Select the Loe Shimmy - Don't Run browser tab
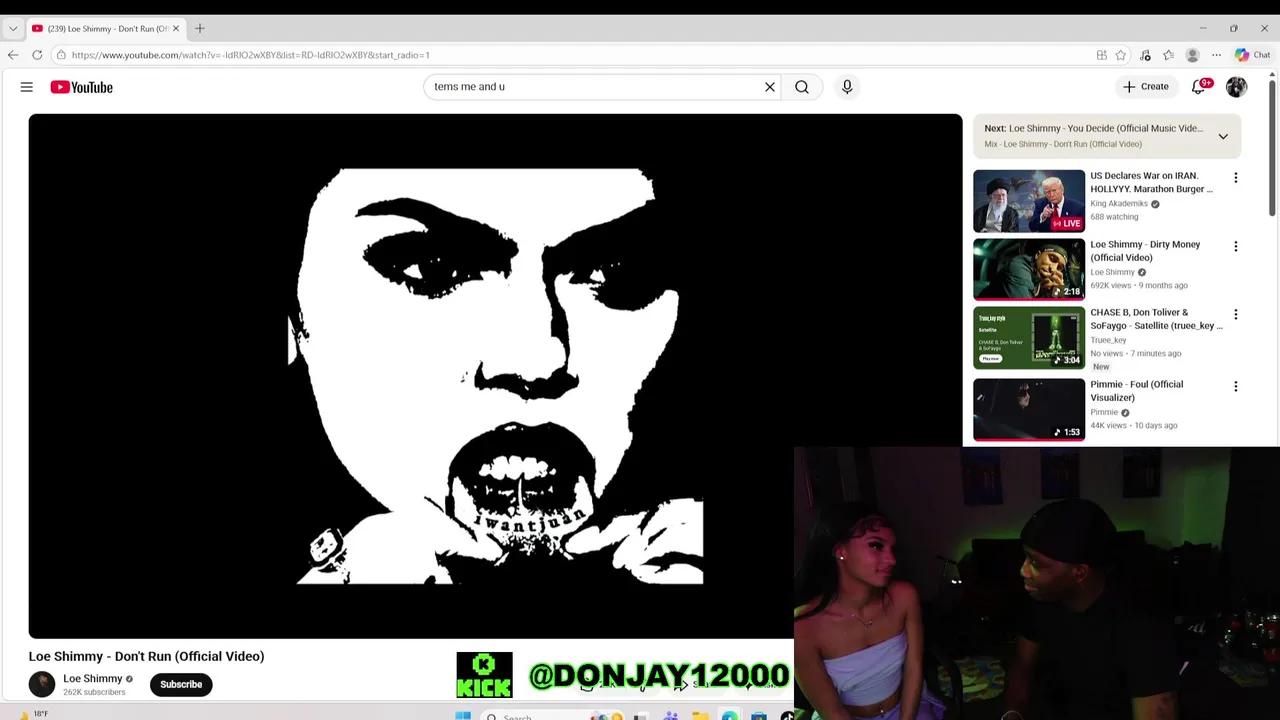The height and width of the screenshot is (720, 1280). (x=106, y=28)
